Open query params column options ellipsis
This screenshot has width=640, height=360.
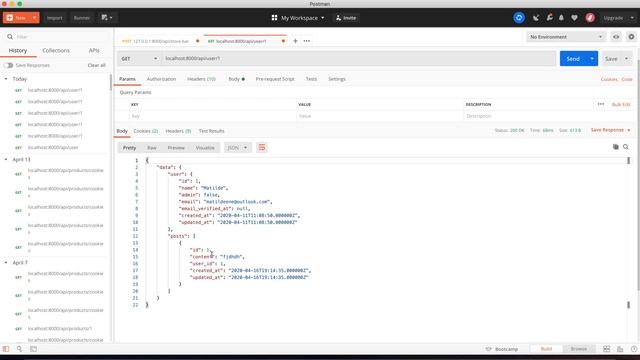point(601,104)
